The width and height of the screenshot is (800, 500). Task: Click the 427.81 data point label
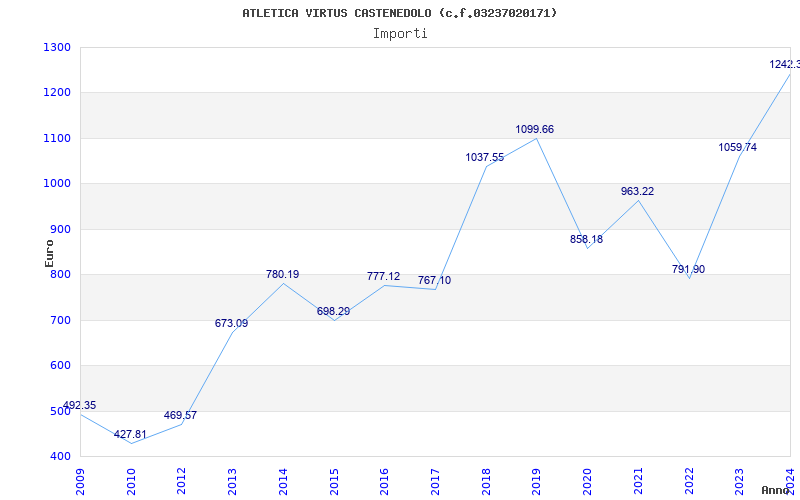coord(130,435)
